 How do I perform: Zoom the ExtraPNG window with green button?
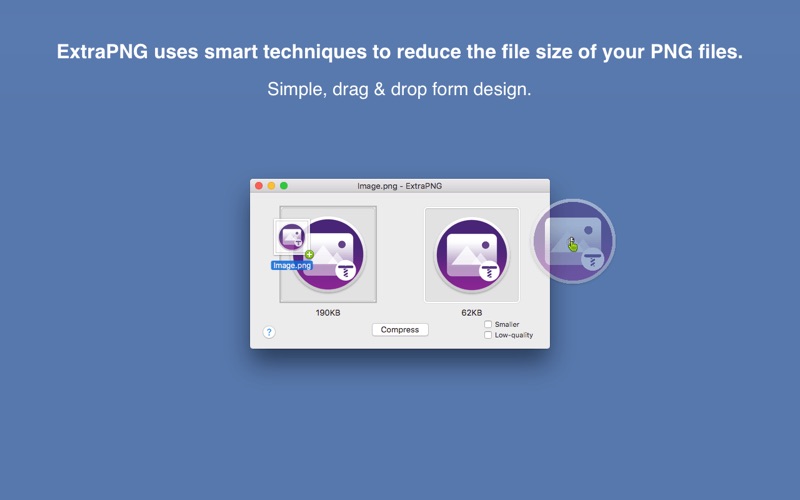[284, 186]
